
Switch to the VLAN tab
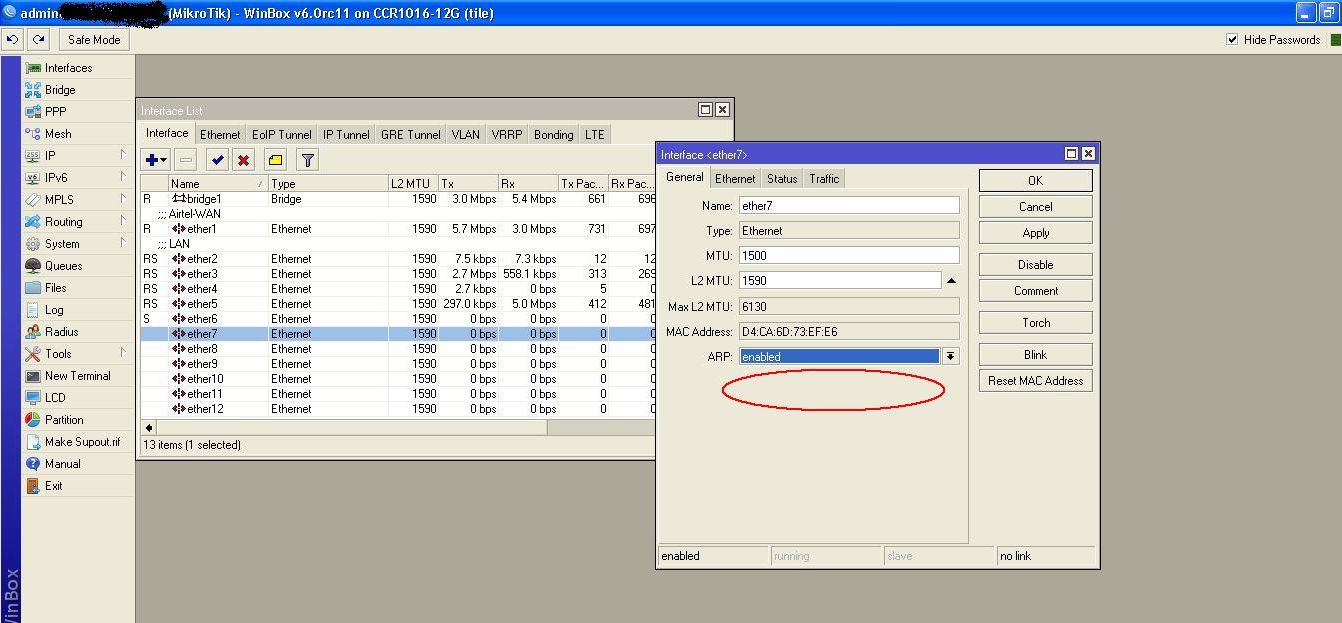pos(465,134)
